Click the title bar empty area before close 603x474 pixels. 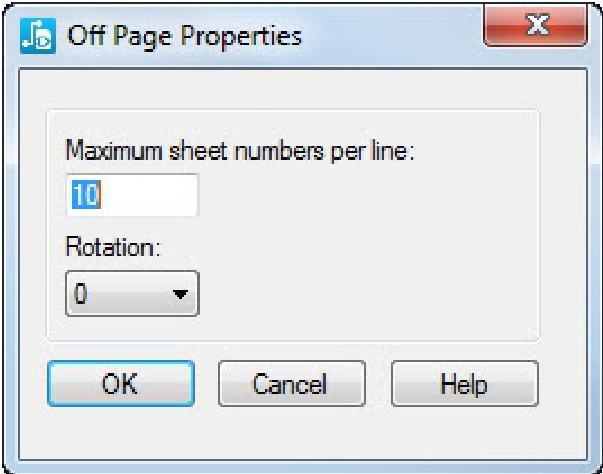click(x=400, y=36)
